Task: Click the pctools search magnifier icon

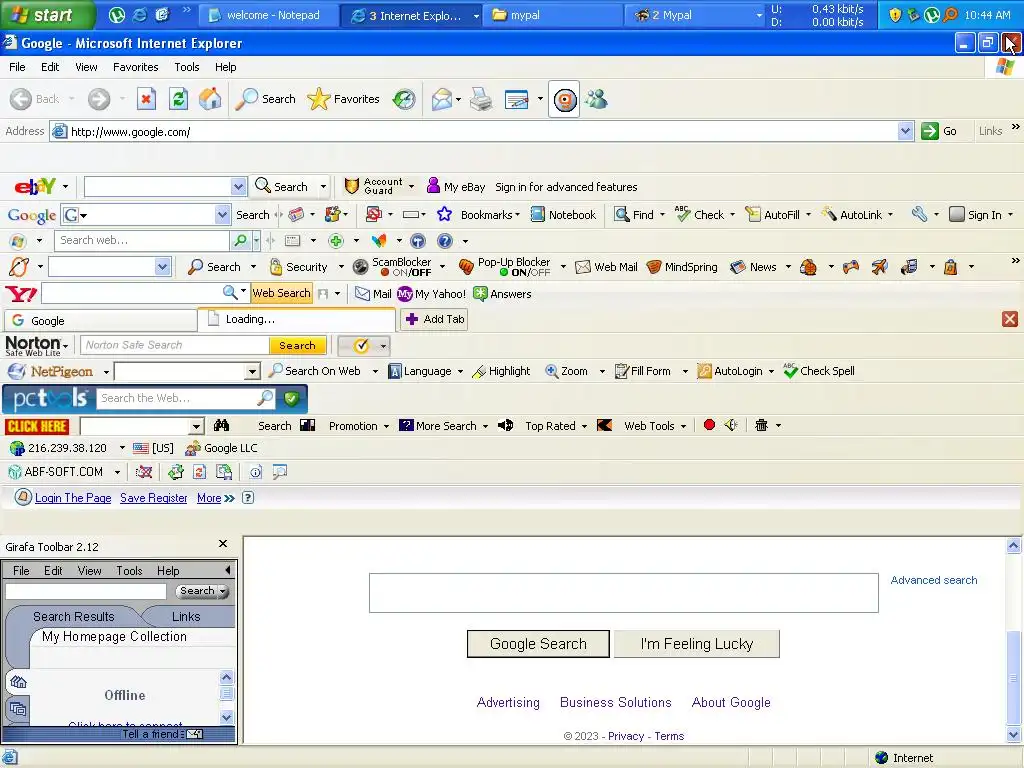Action: (x=265, y=398)
